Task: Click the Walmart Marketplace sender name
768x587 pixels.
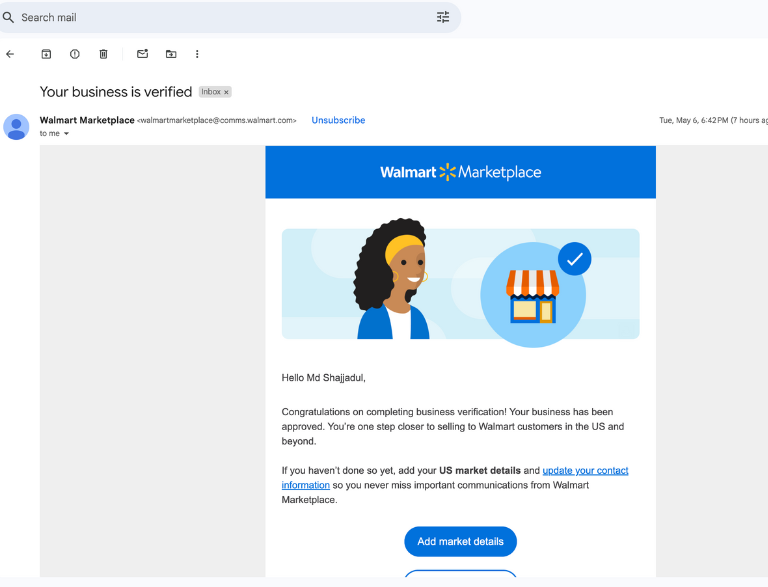Action: pyautogui.click(x=87, y=120)
